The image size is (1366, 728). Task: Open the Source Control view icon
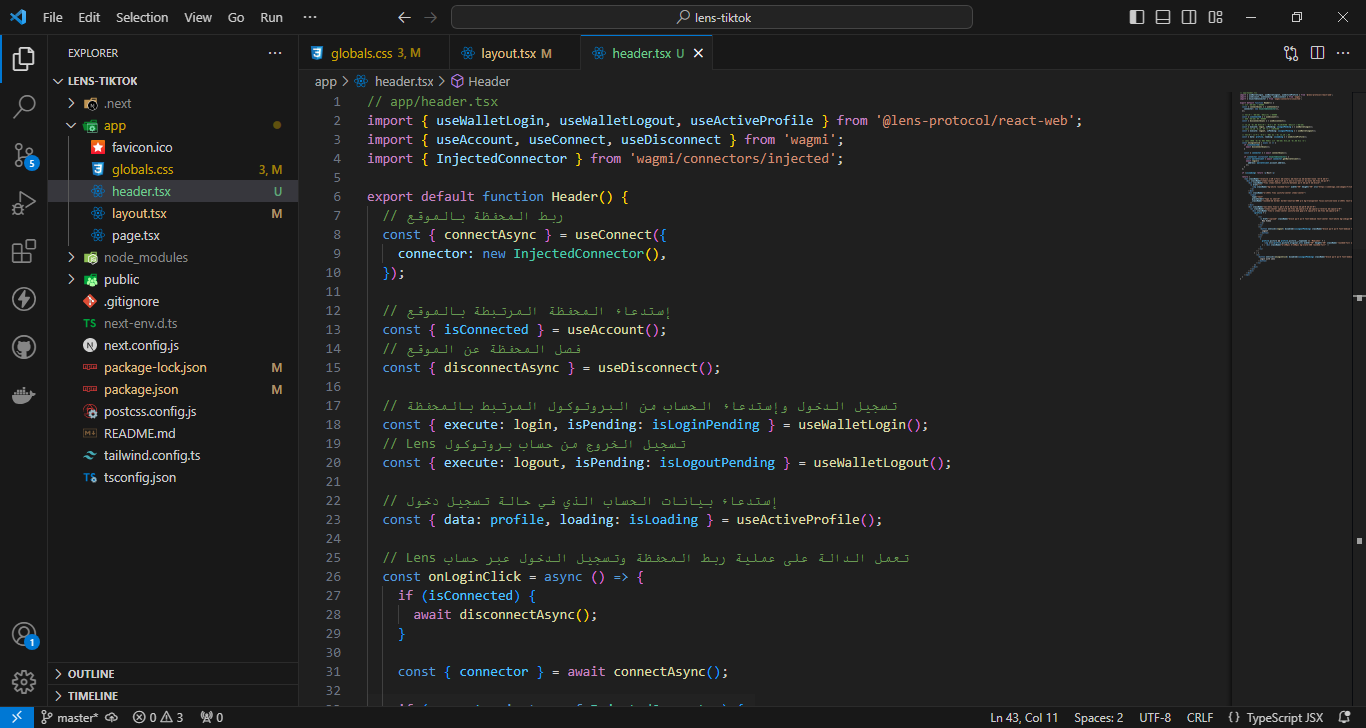click(x=24, y=154)
